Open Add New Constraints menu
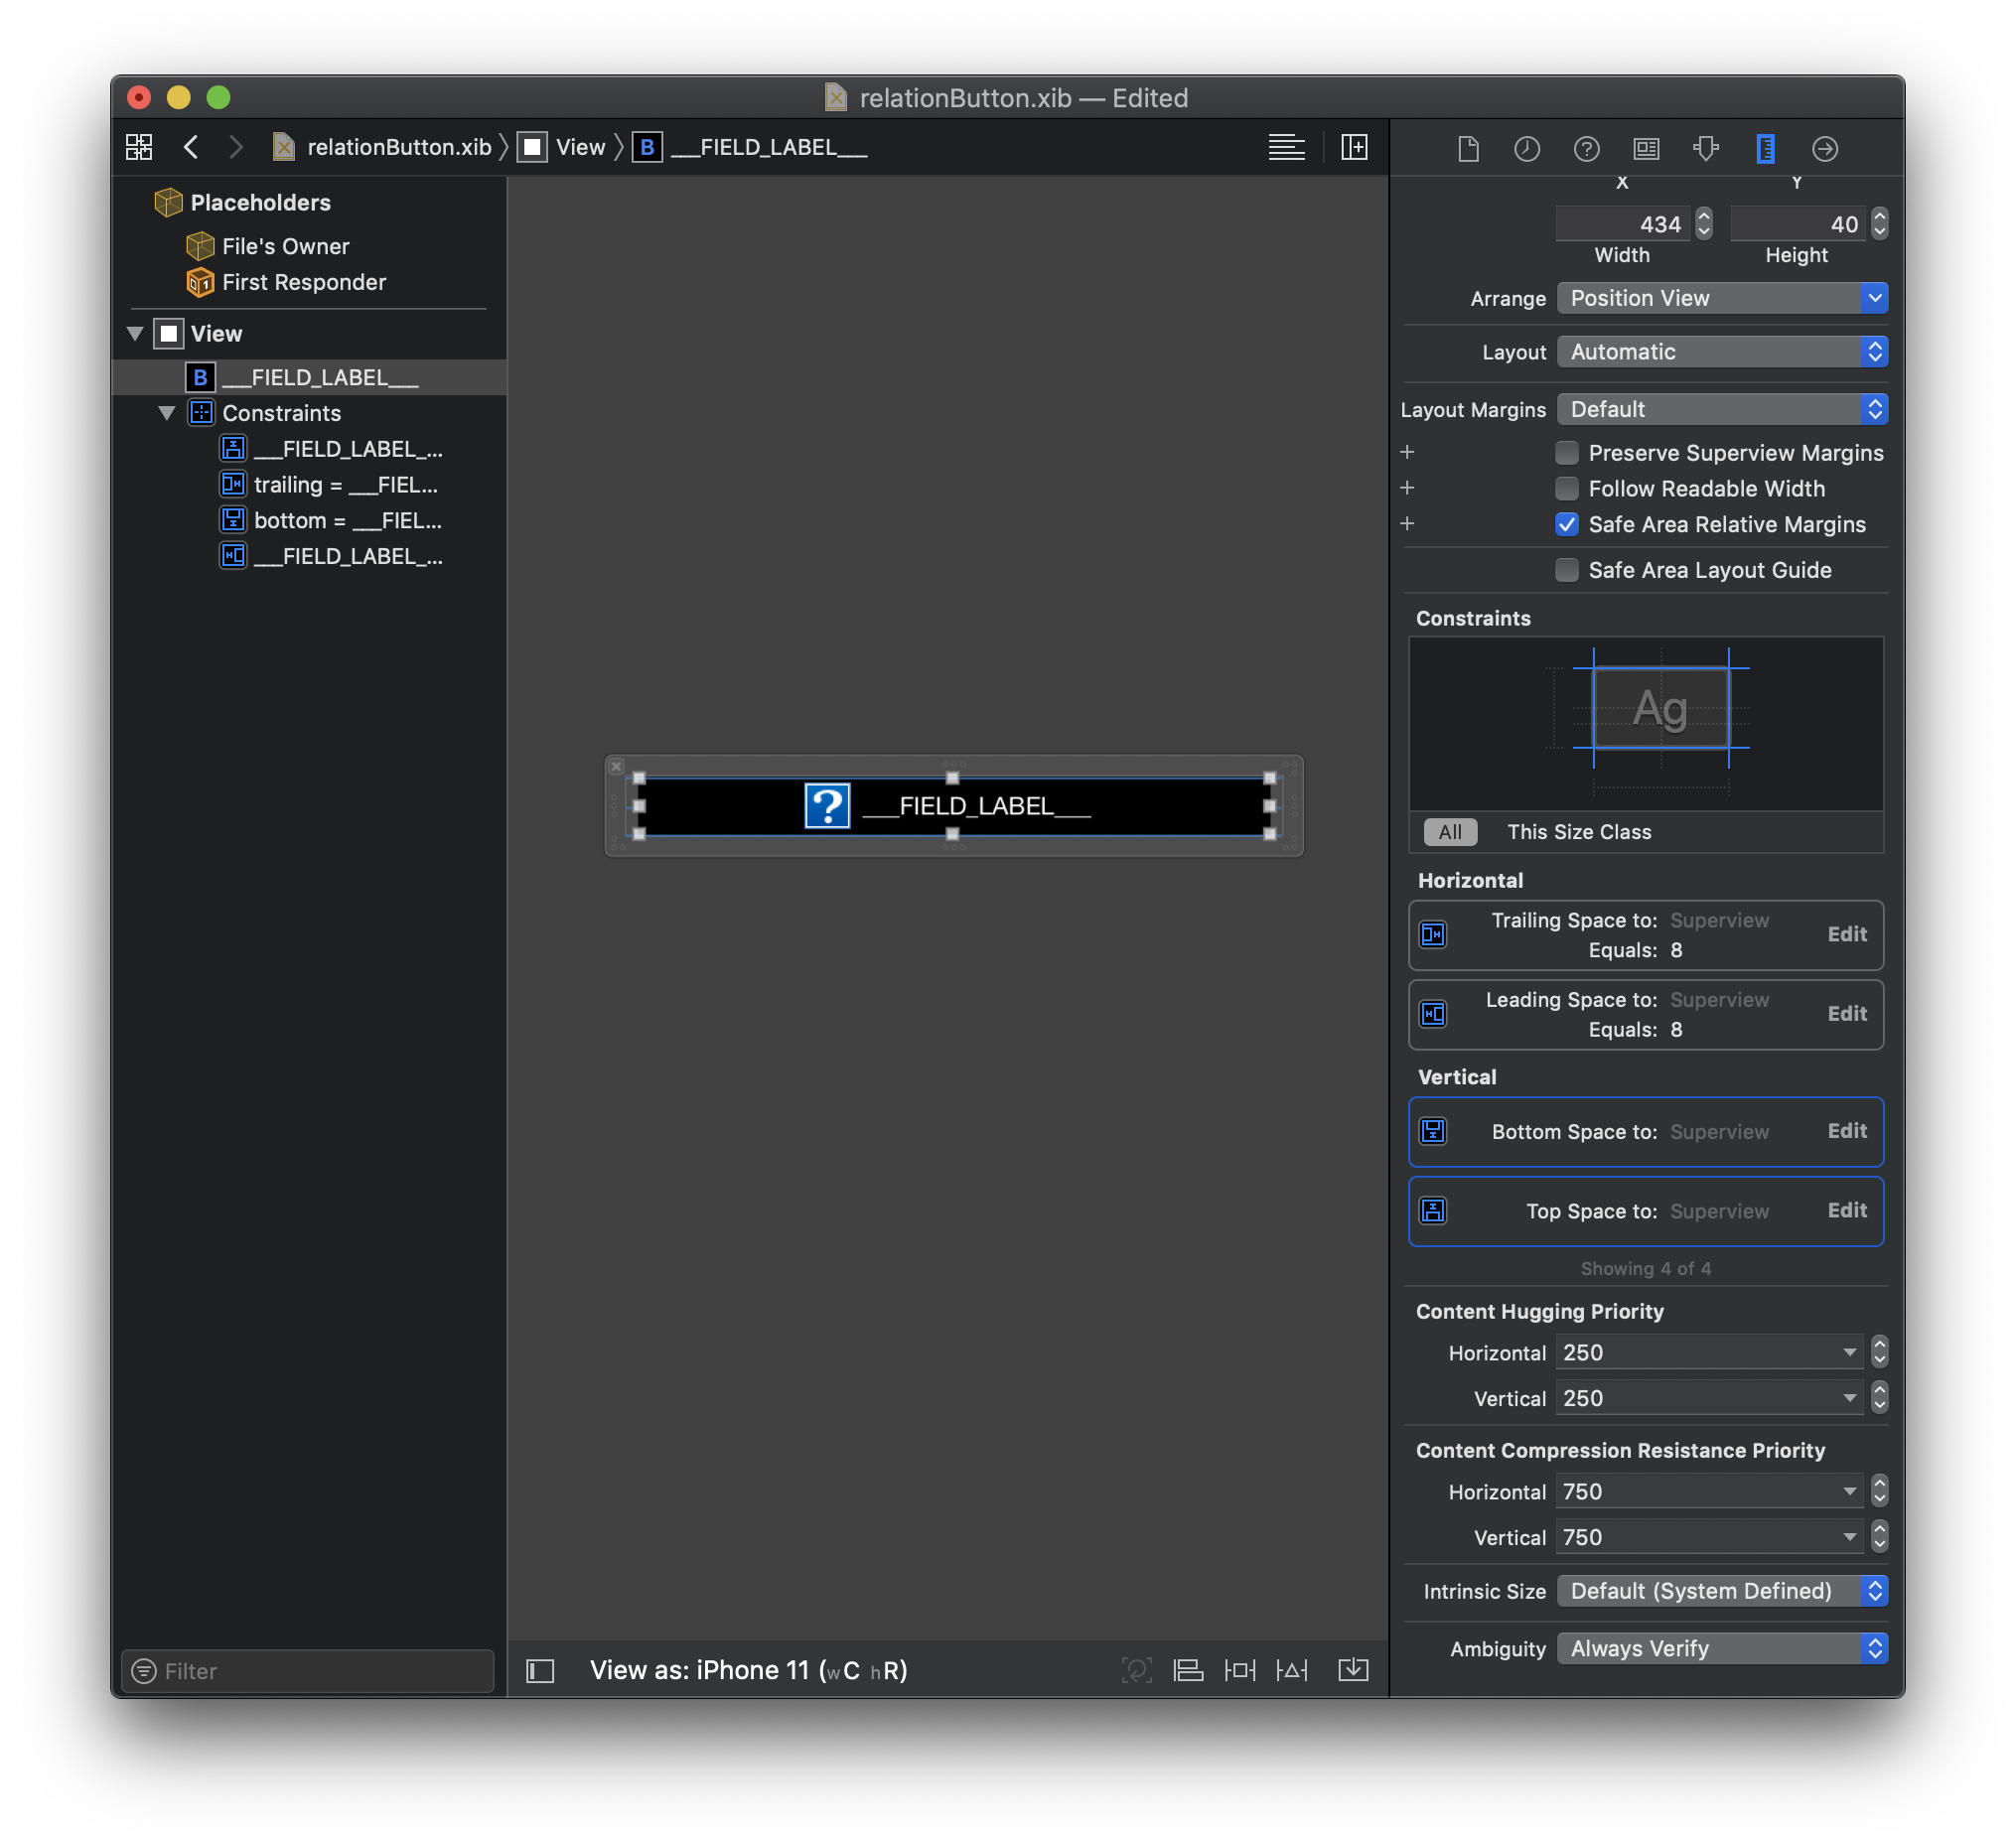 pos(1240,1670)
